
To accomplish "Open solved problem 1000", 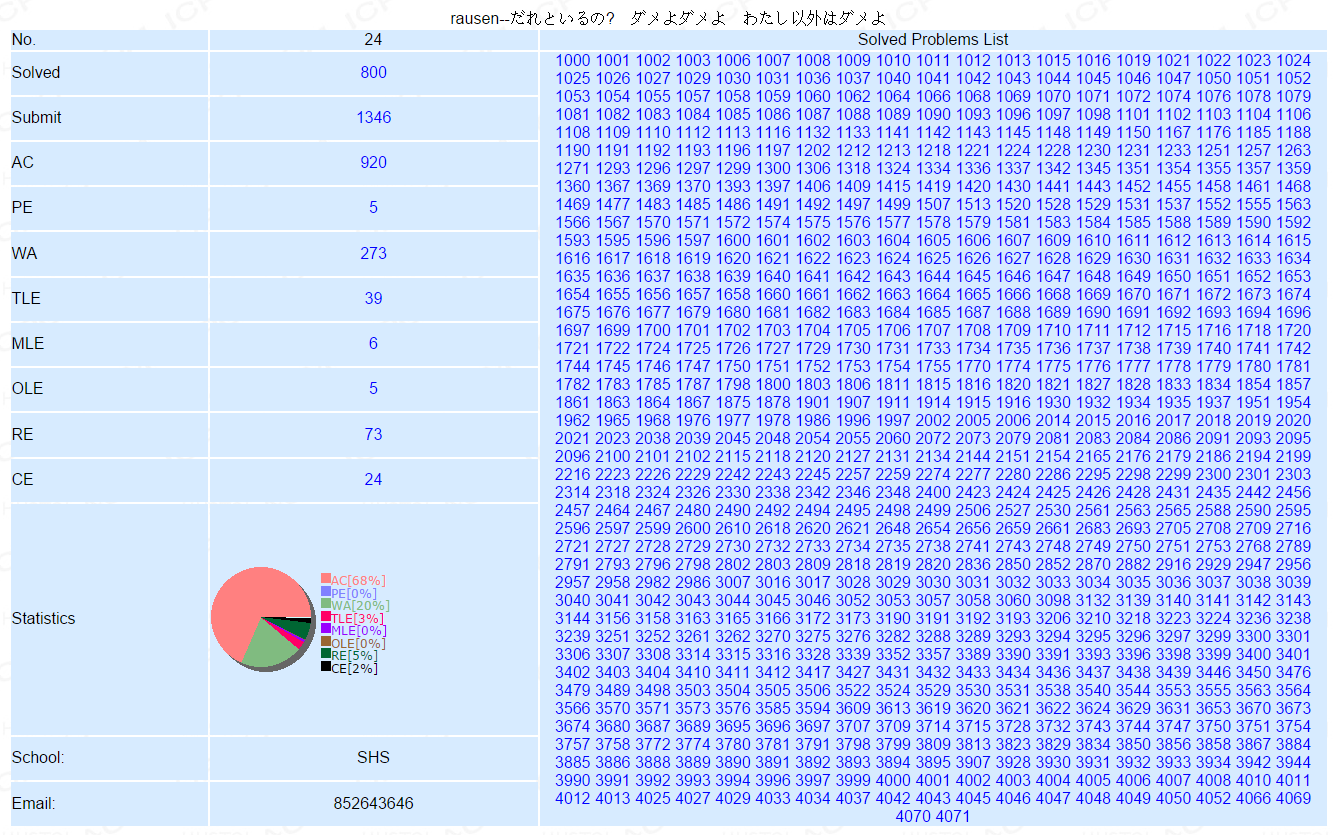I will pos(573,60).
